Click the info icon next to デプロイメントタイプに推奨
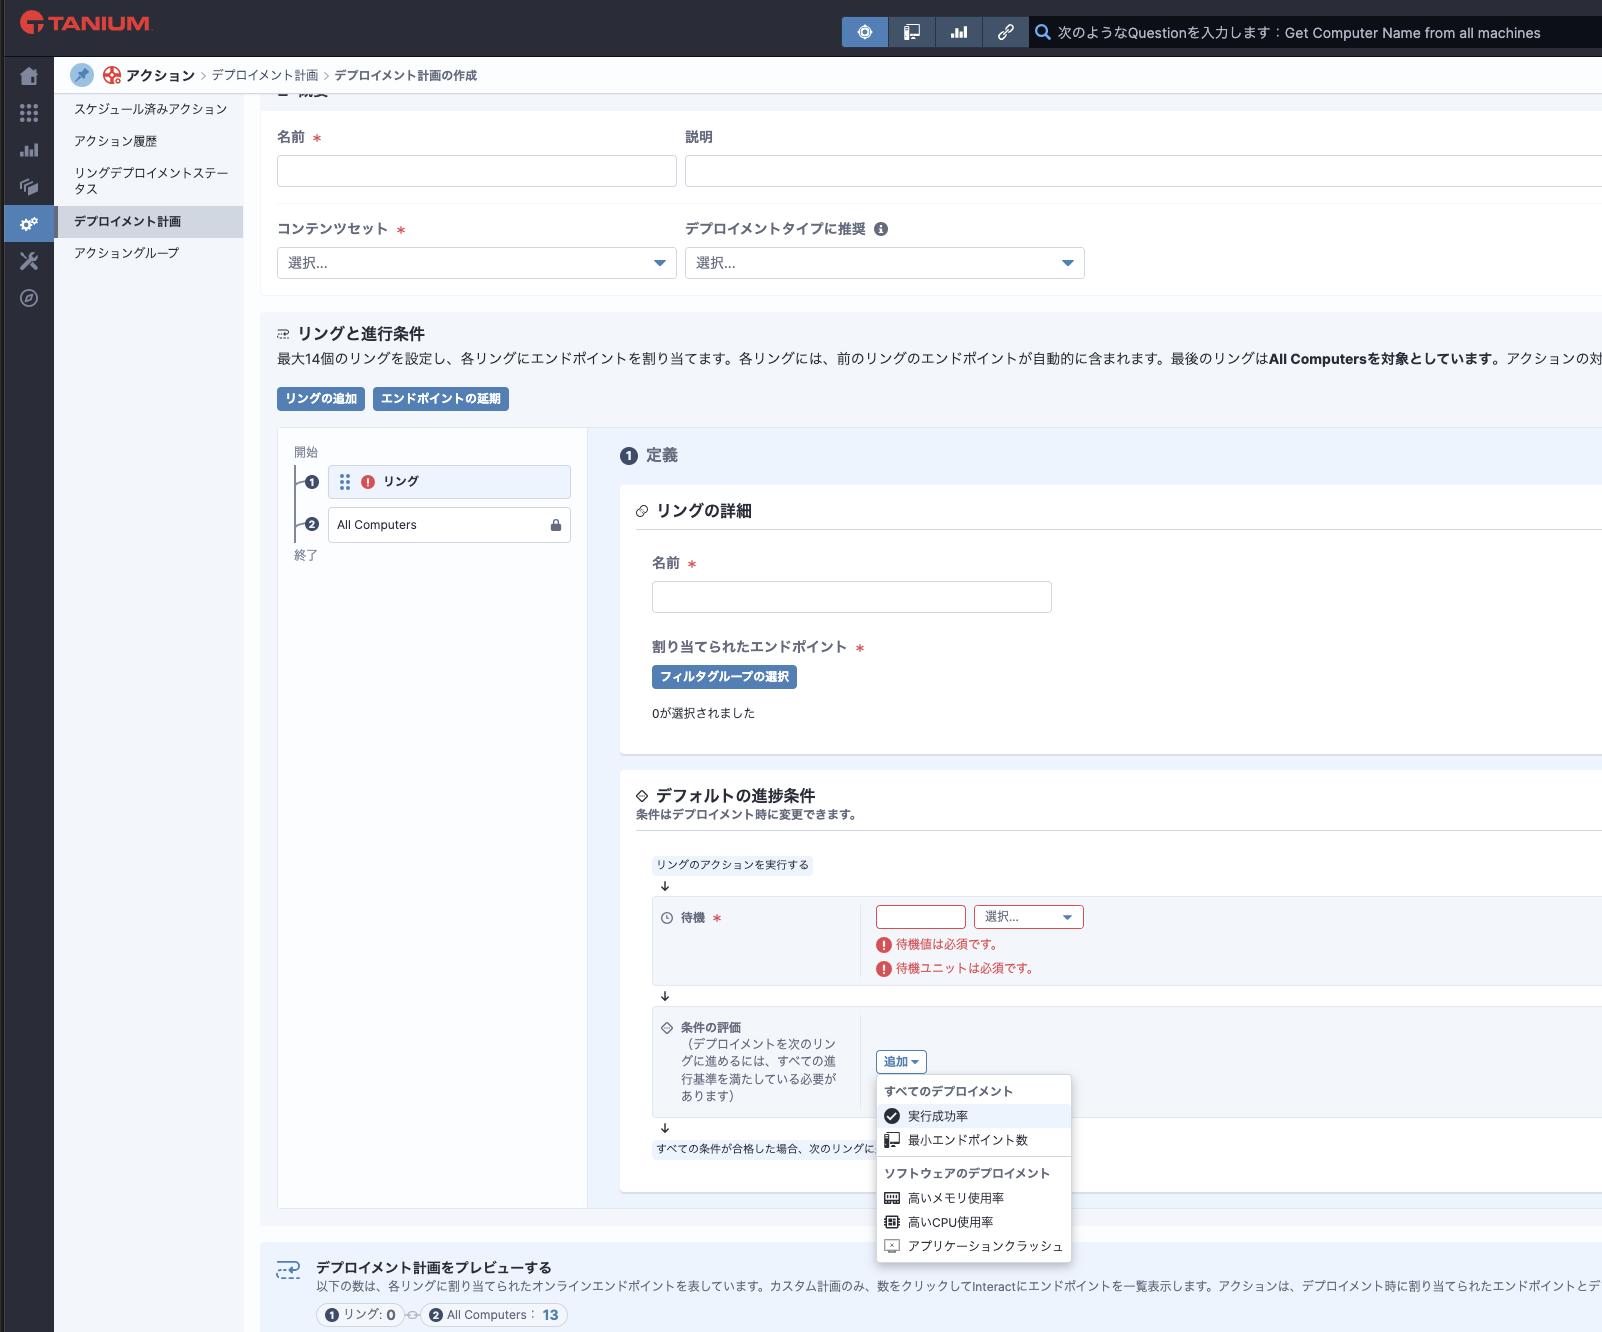Viewport: 1602px width, 1332px height. click(881, 229)
